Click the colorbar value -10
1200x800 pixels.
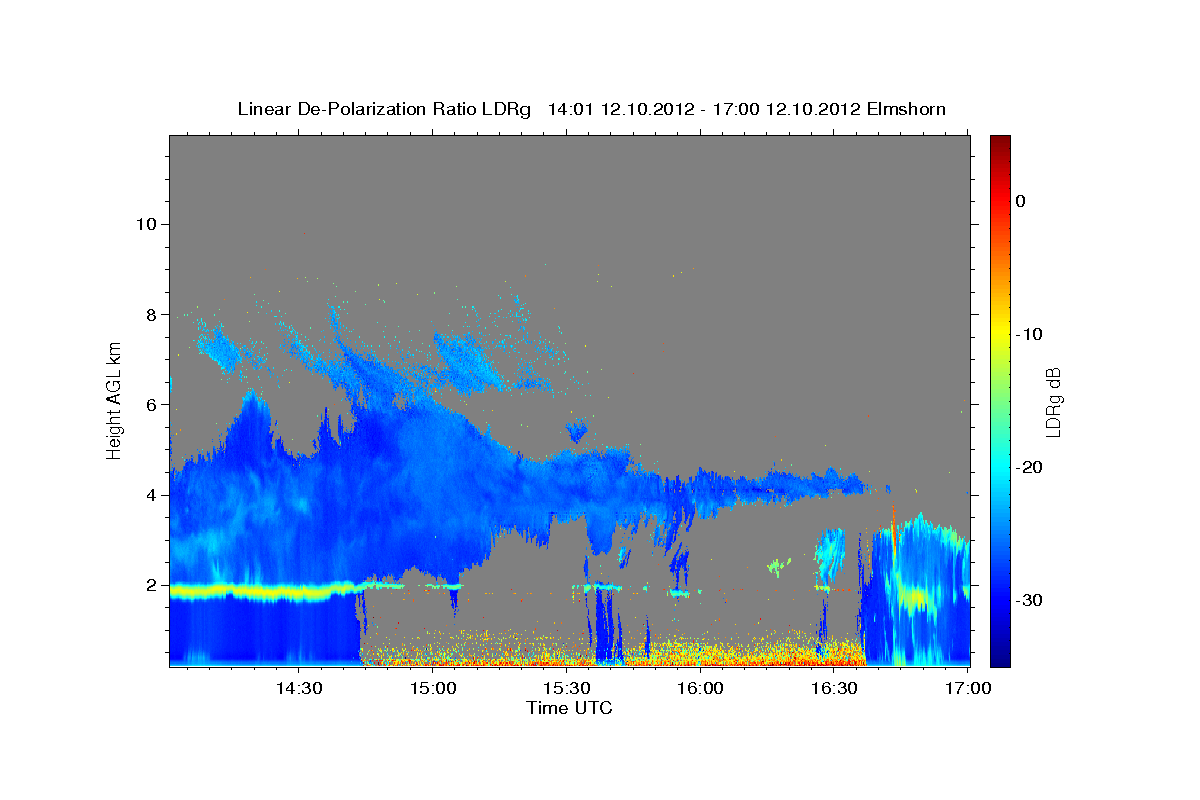pos(1029,334)
